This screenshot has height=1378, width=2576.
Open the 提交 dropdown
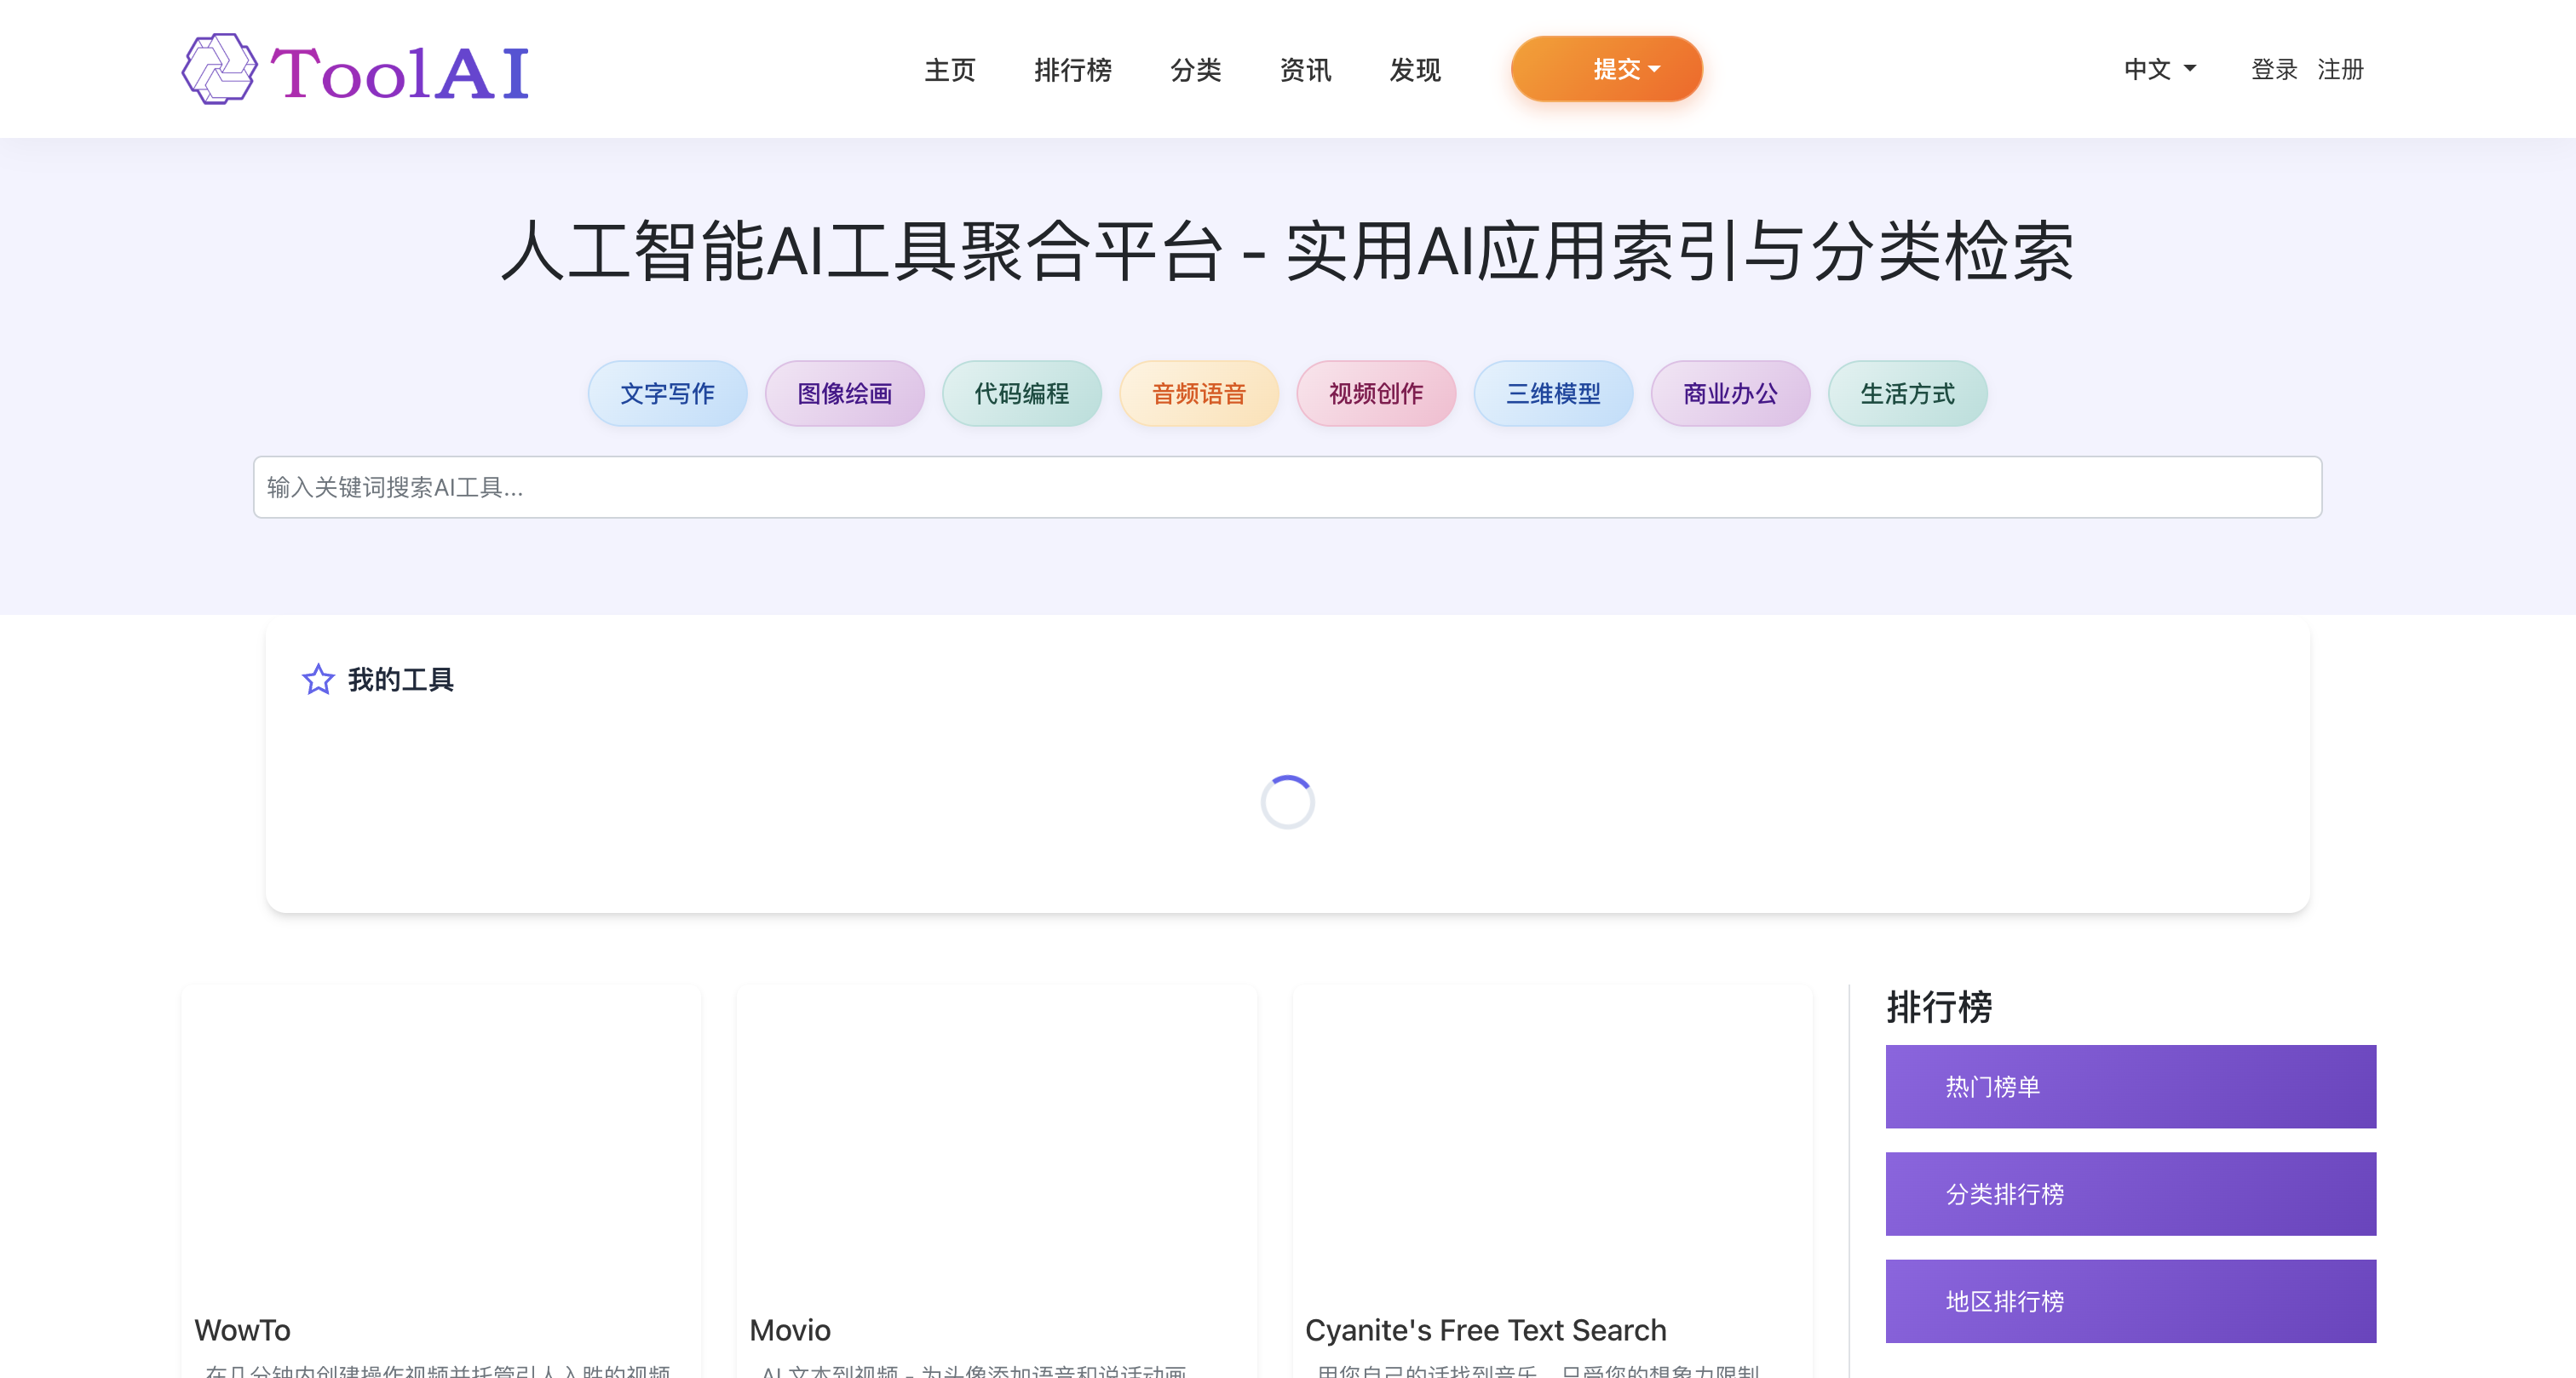pos(1605,69)
